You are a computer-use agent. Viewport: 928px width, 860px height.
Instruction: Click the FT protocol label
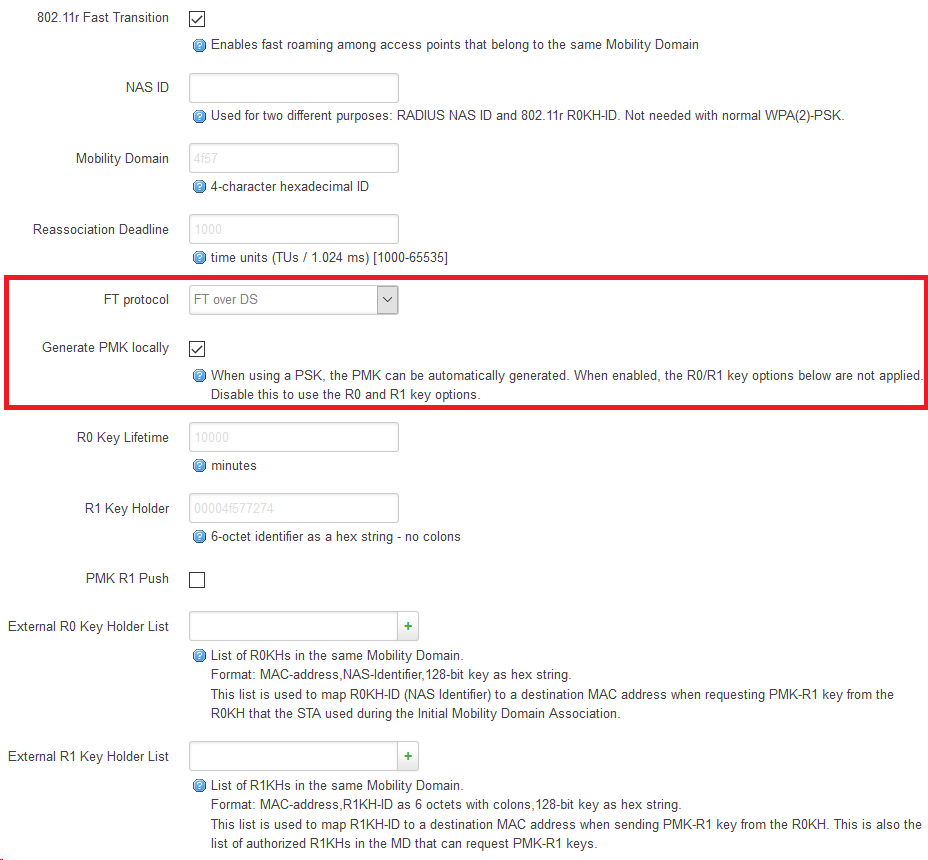point(136,299)
